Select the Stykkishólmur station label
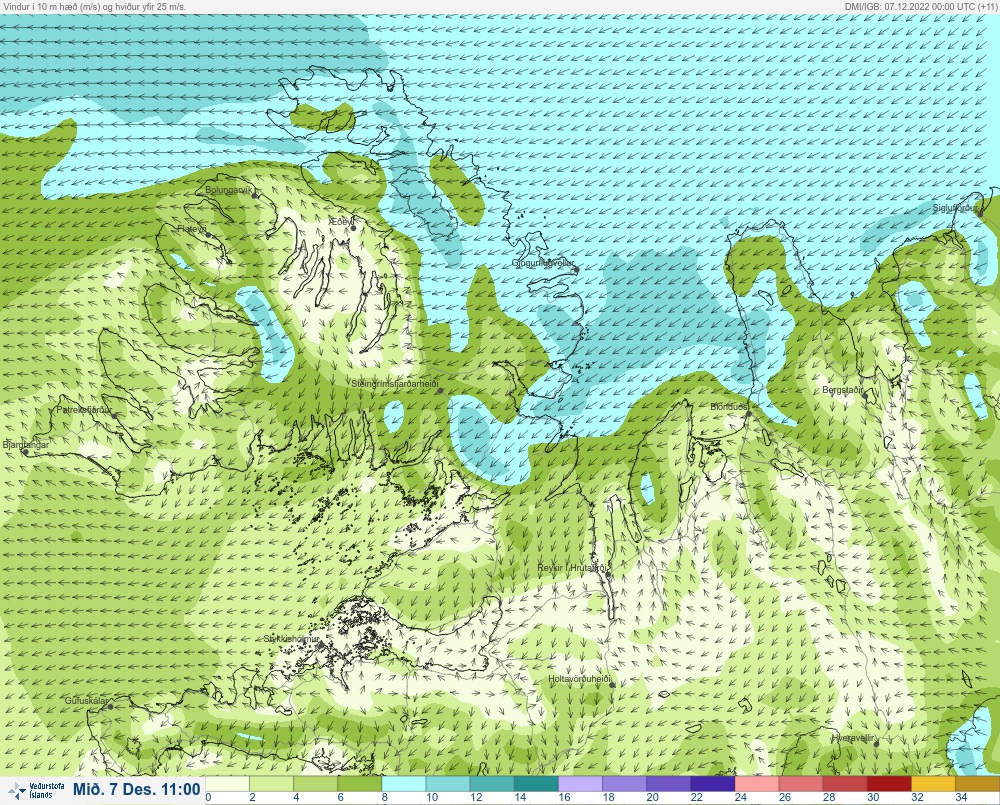Image resolution: width=1000 pixels, height=805 pixels. [291, 639]
